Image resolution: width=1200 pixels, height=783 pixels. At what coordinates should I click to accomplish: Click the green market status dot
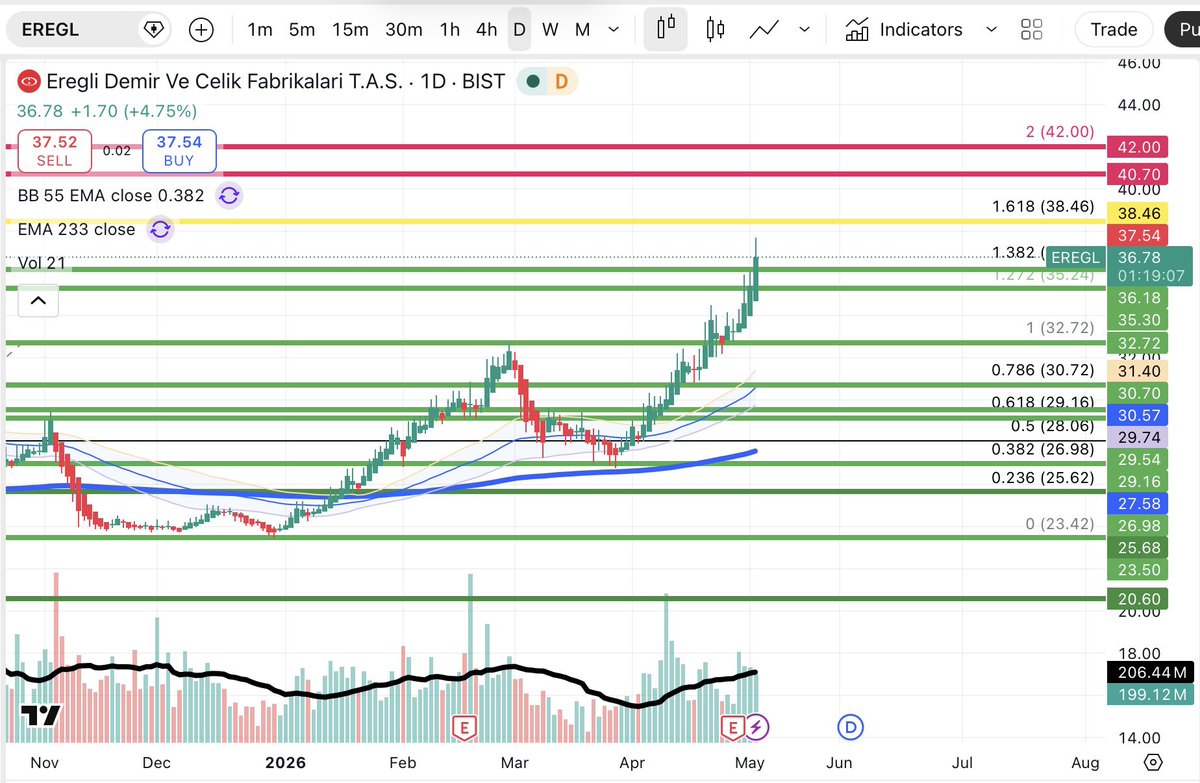(x=534, y=81)
